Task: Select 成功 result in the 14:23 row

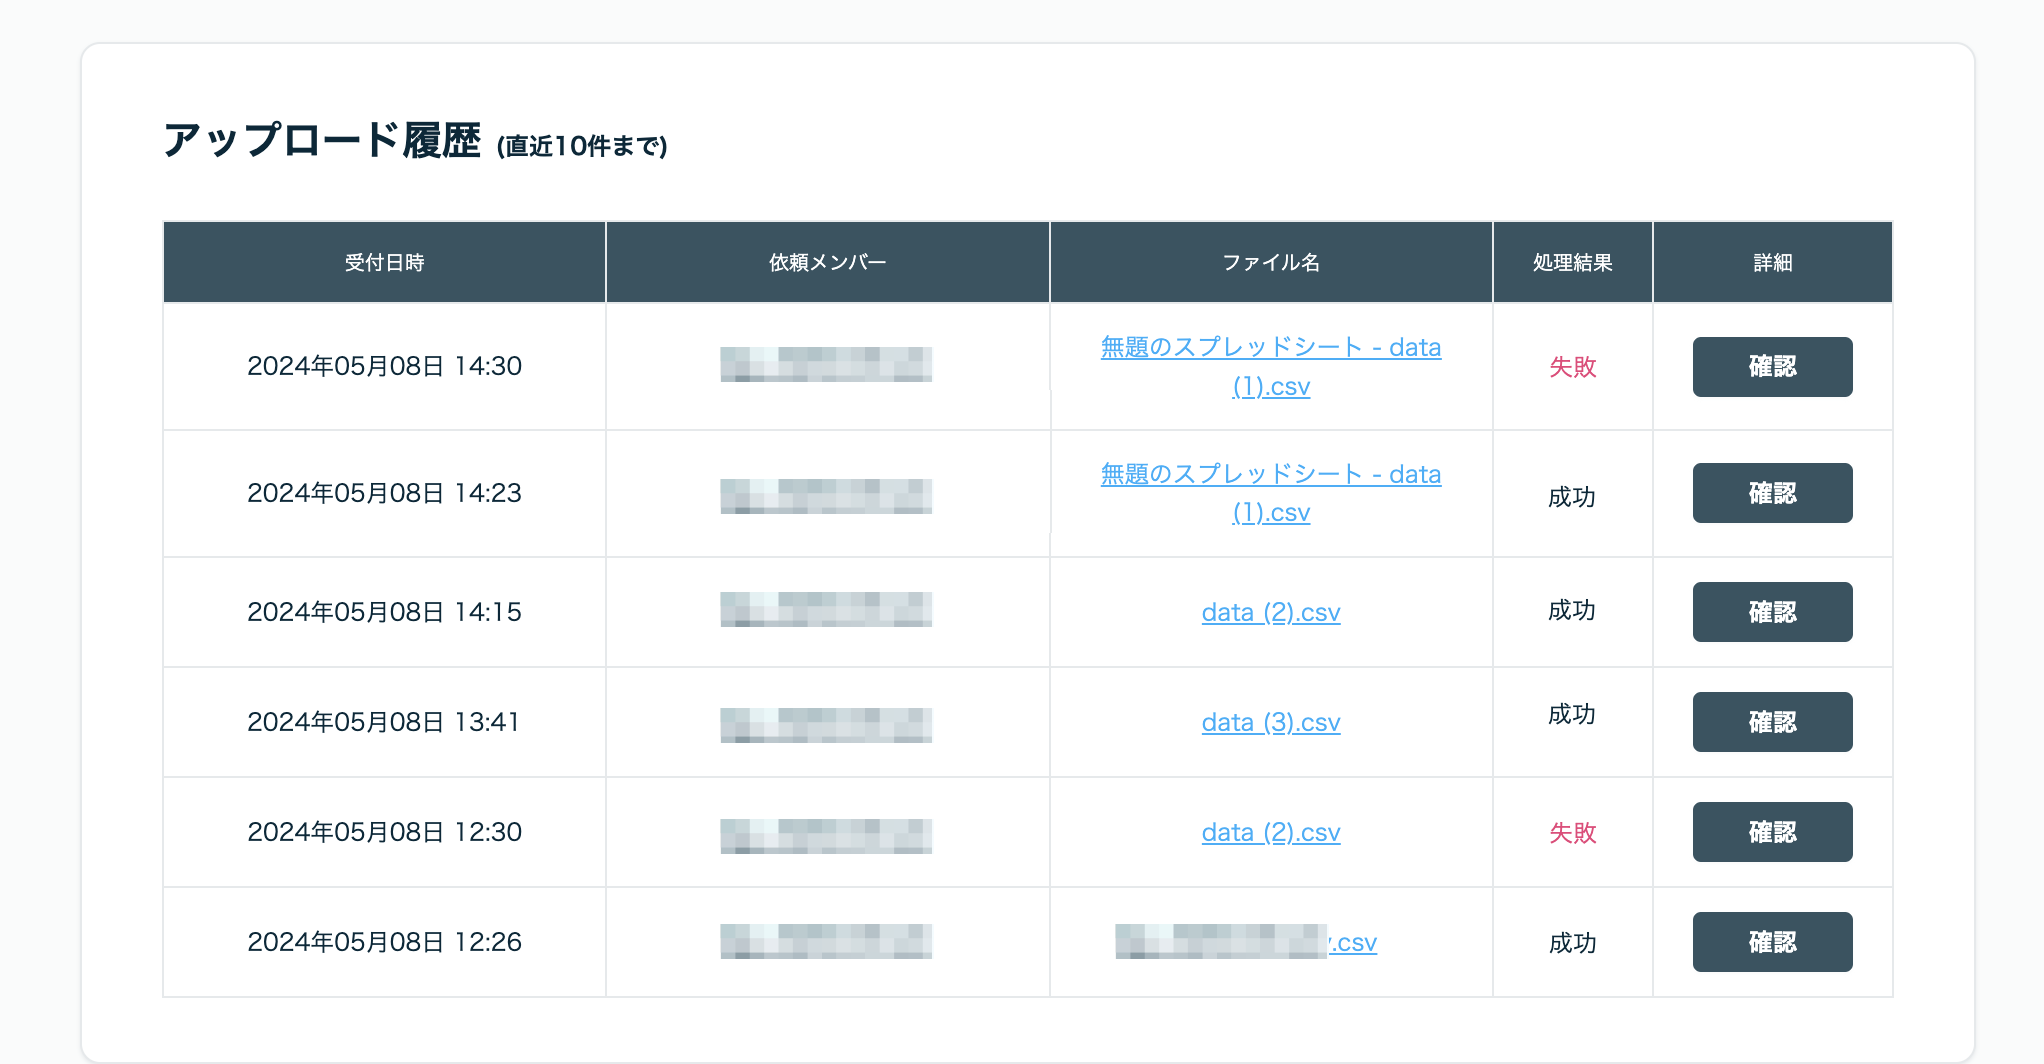Action: (x=1572, y=497)
